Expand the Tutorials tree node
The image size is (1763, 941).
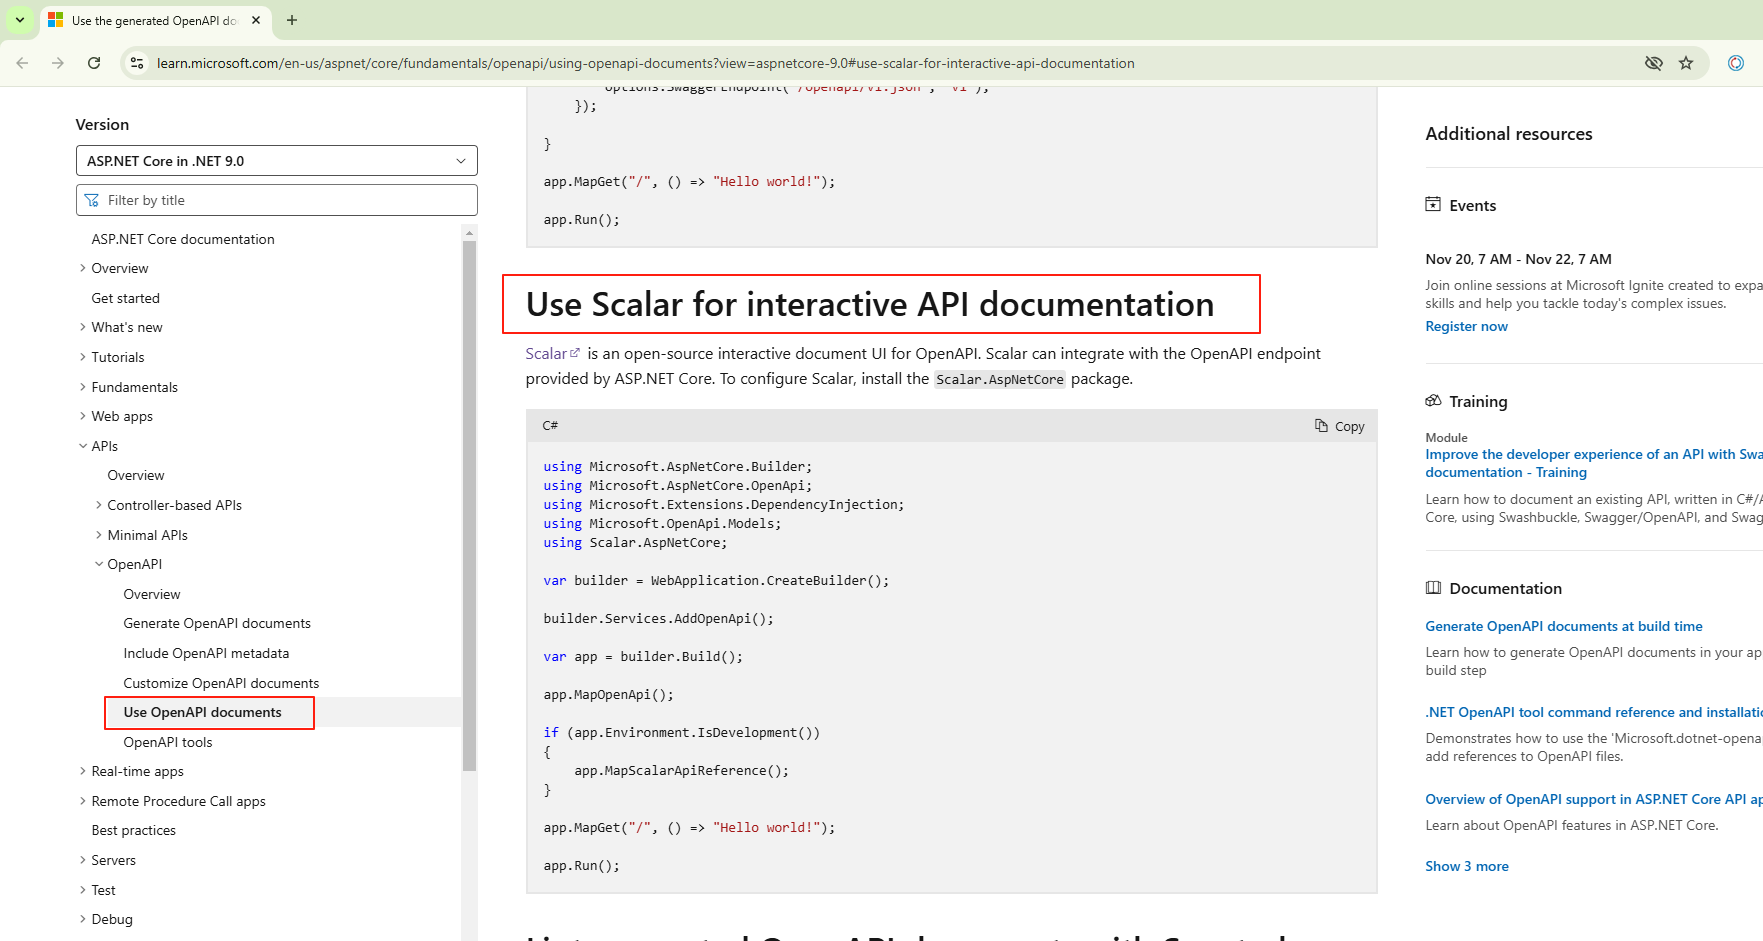(83, 357)
